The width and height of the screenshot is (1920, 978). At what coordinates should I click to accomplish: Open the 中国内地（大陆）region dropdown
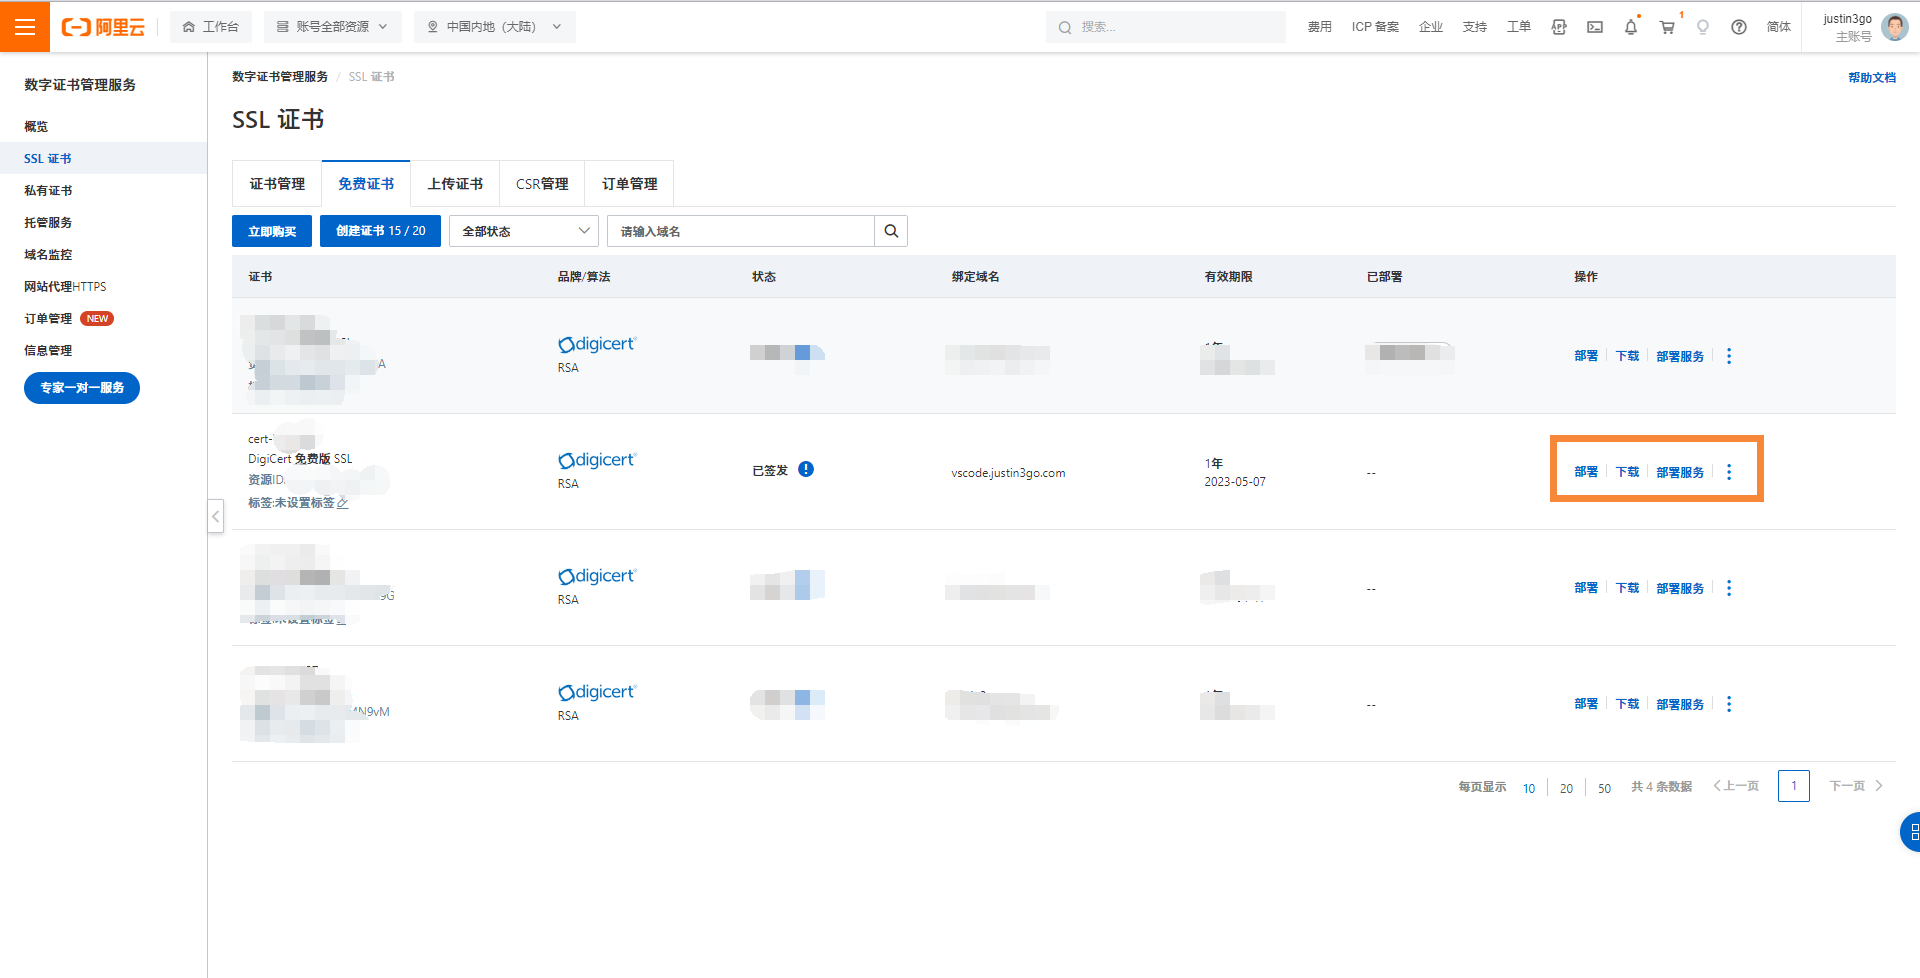click(x=494, y=27)
